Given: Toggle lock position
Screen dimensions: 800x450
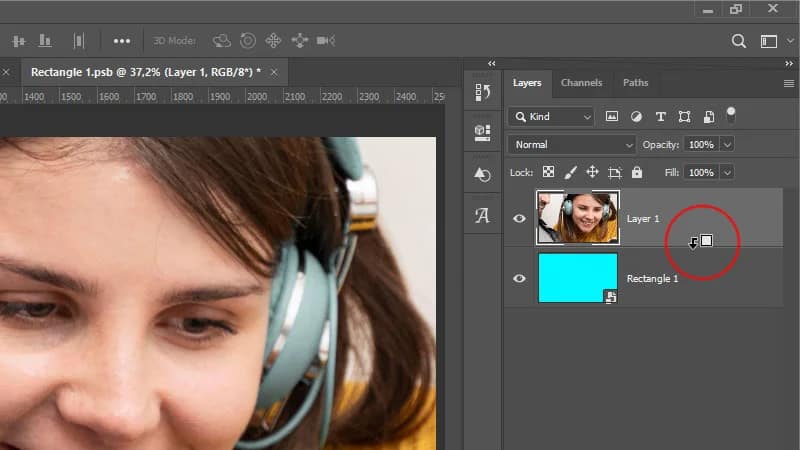Looking at the screenshot, I should 592,172.
